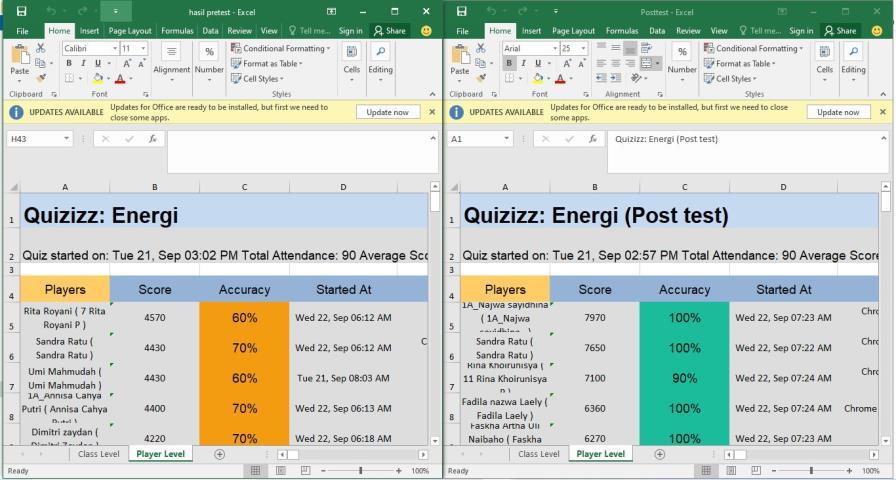Image resolution: width=896 pixels, height=480 pixels.
Task: Use Format Painter in the Posttest window
Action: click(x=481, y=78)
